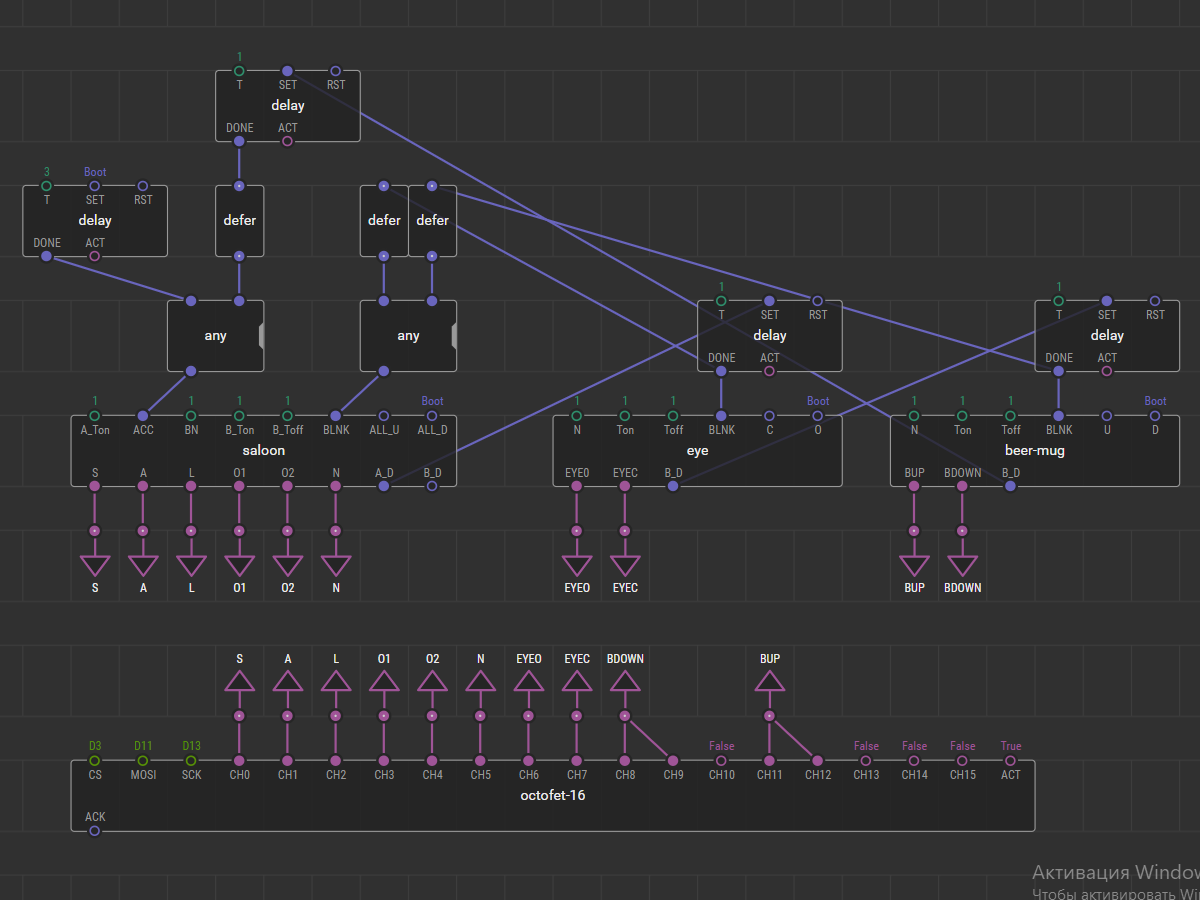The height and width of the screenshot is (900, 1200).
Task: Click the CS pin labeled D3
Action: (95, 761)
